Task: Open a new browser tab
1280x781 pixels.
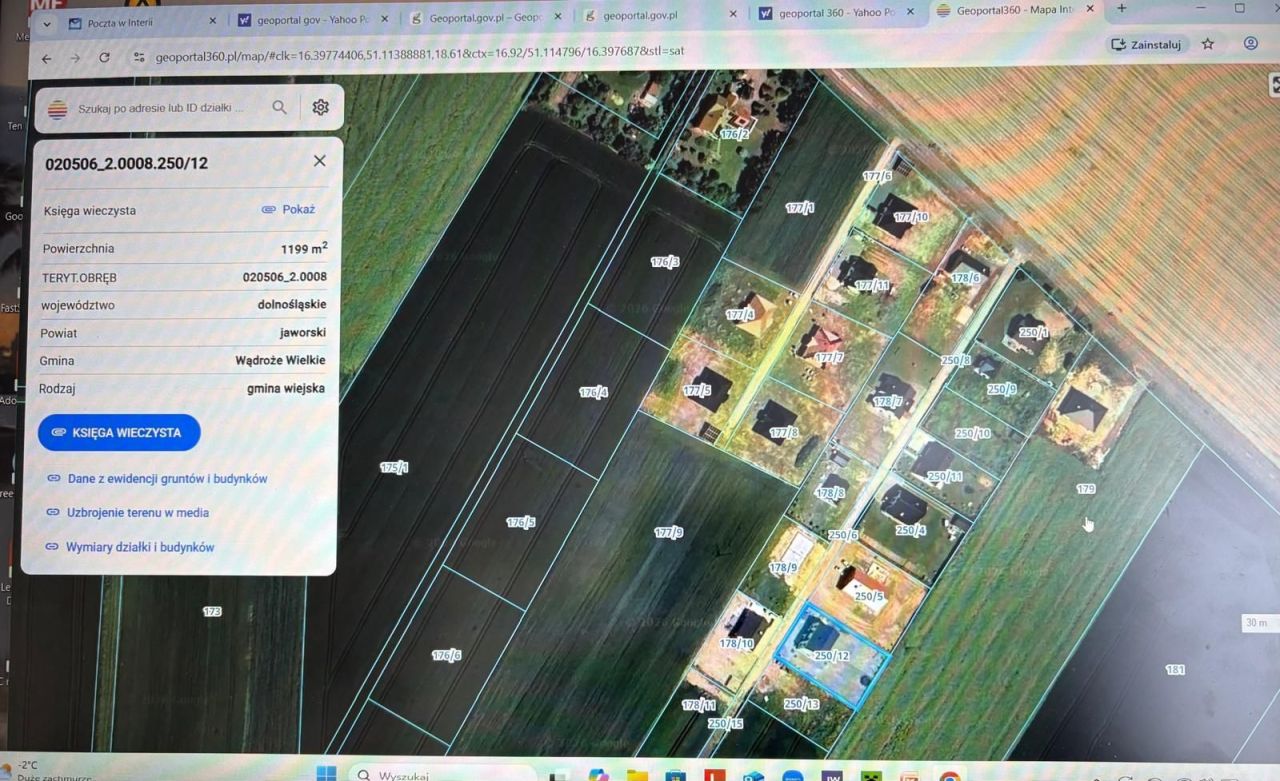Action: tap(1121, 8)
